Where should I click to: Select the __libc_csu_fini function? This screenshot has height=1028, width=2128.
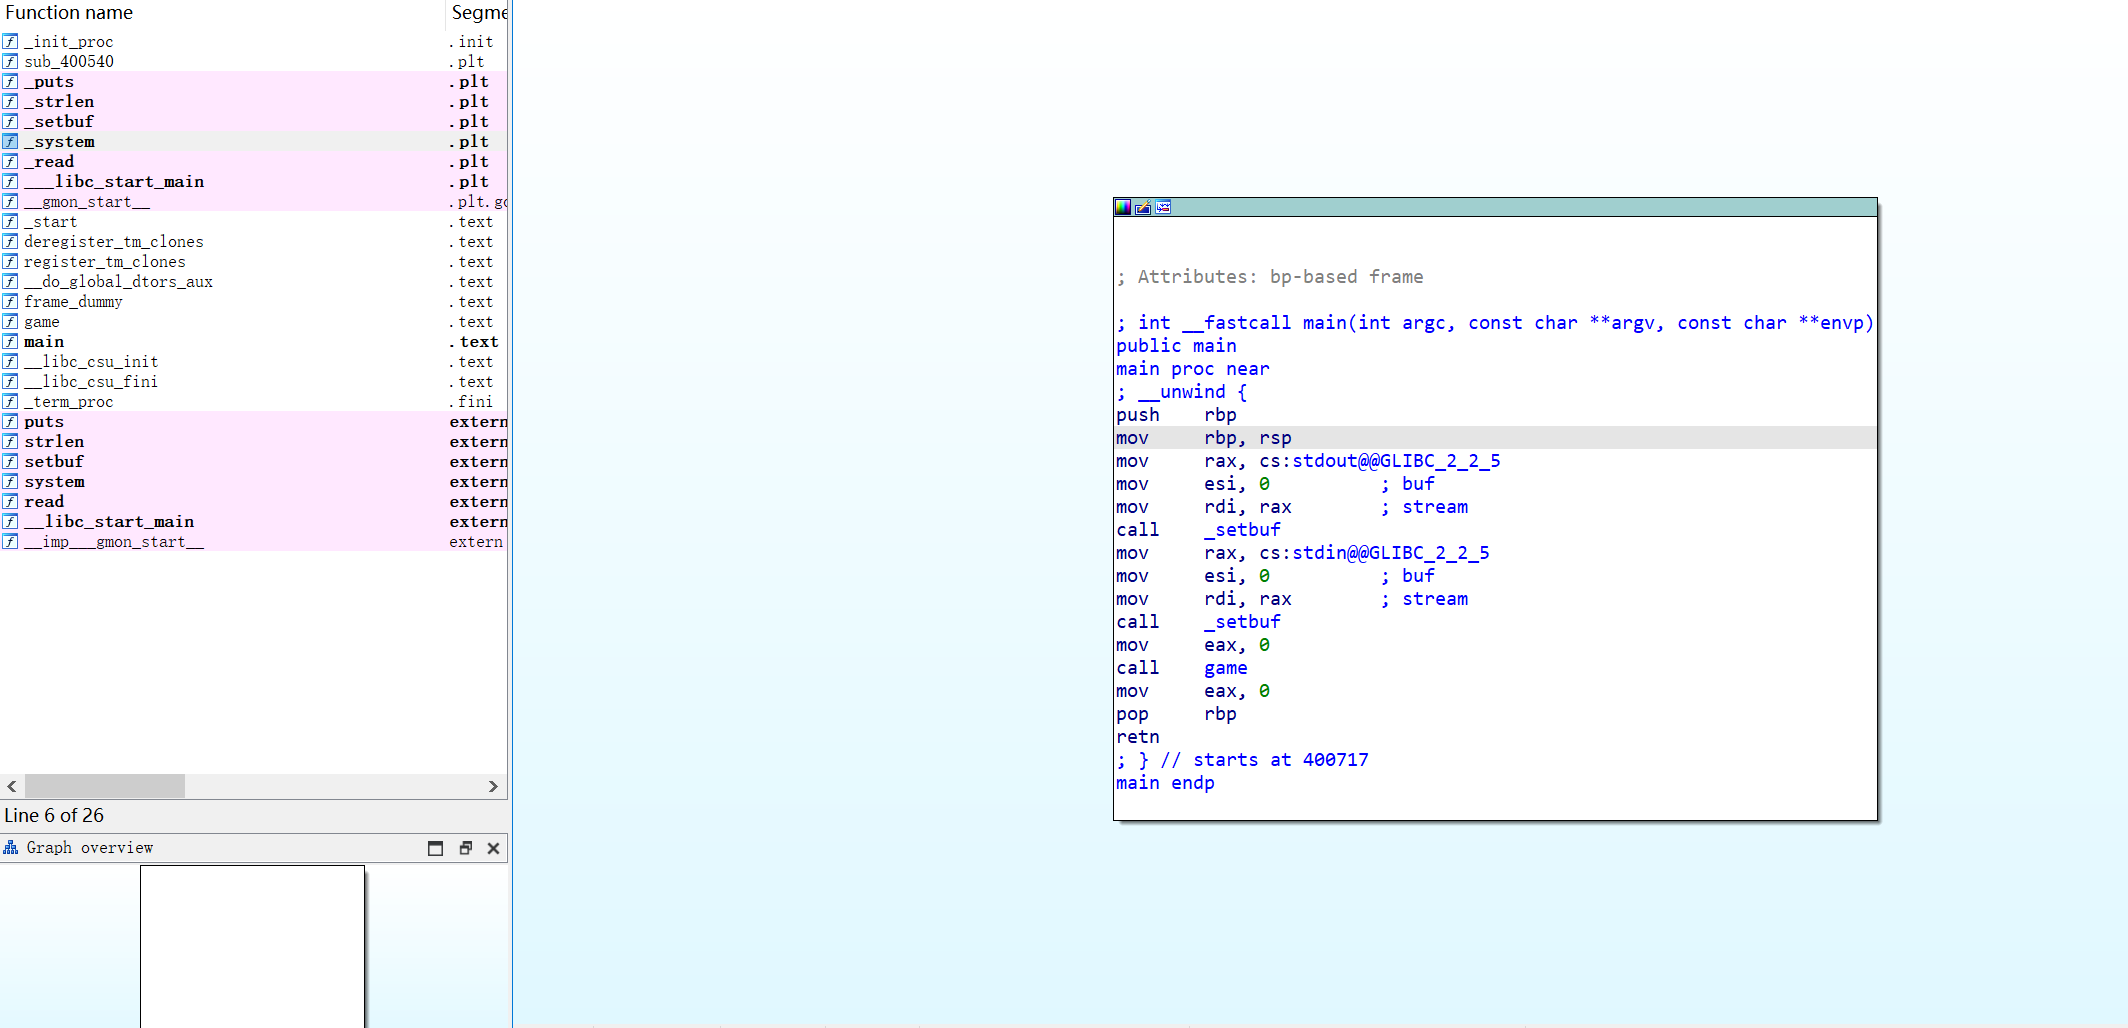click(x=254, y=382)
